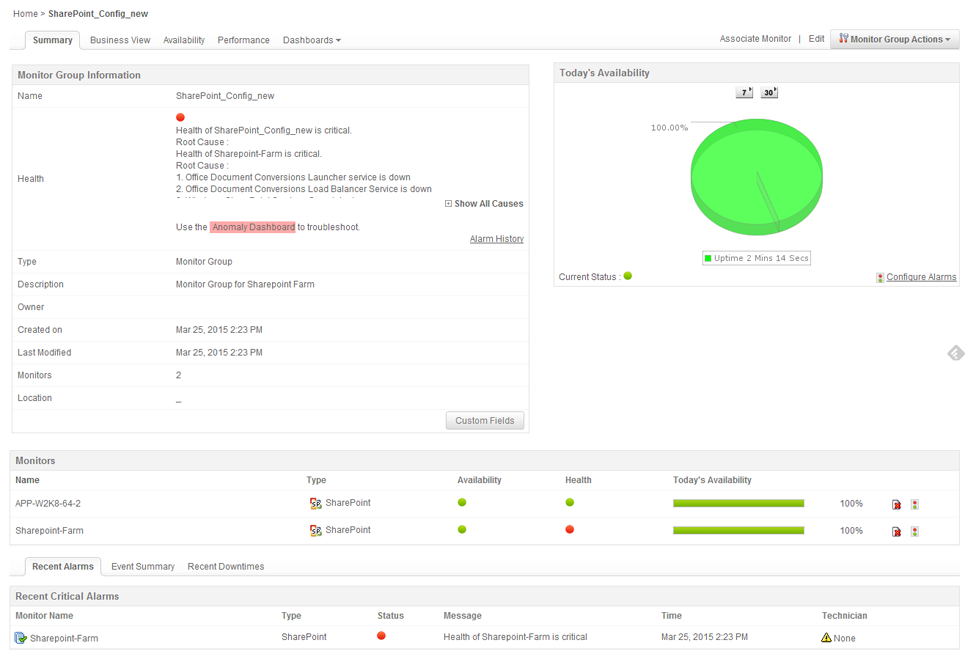Screen dimensions: 965x662
Task: Open the Dashboards dropdown
Action: coord(311,40)
